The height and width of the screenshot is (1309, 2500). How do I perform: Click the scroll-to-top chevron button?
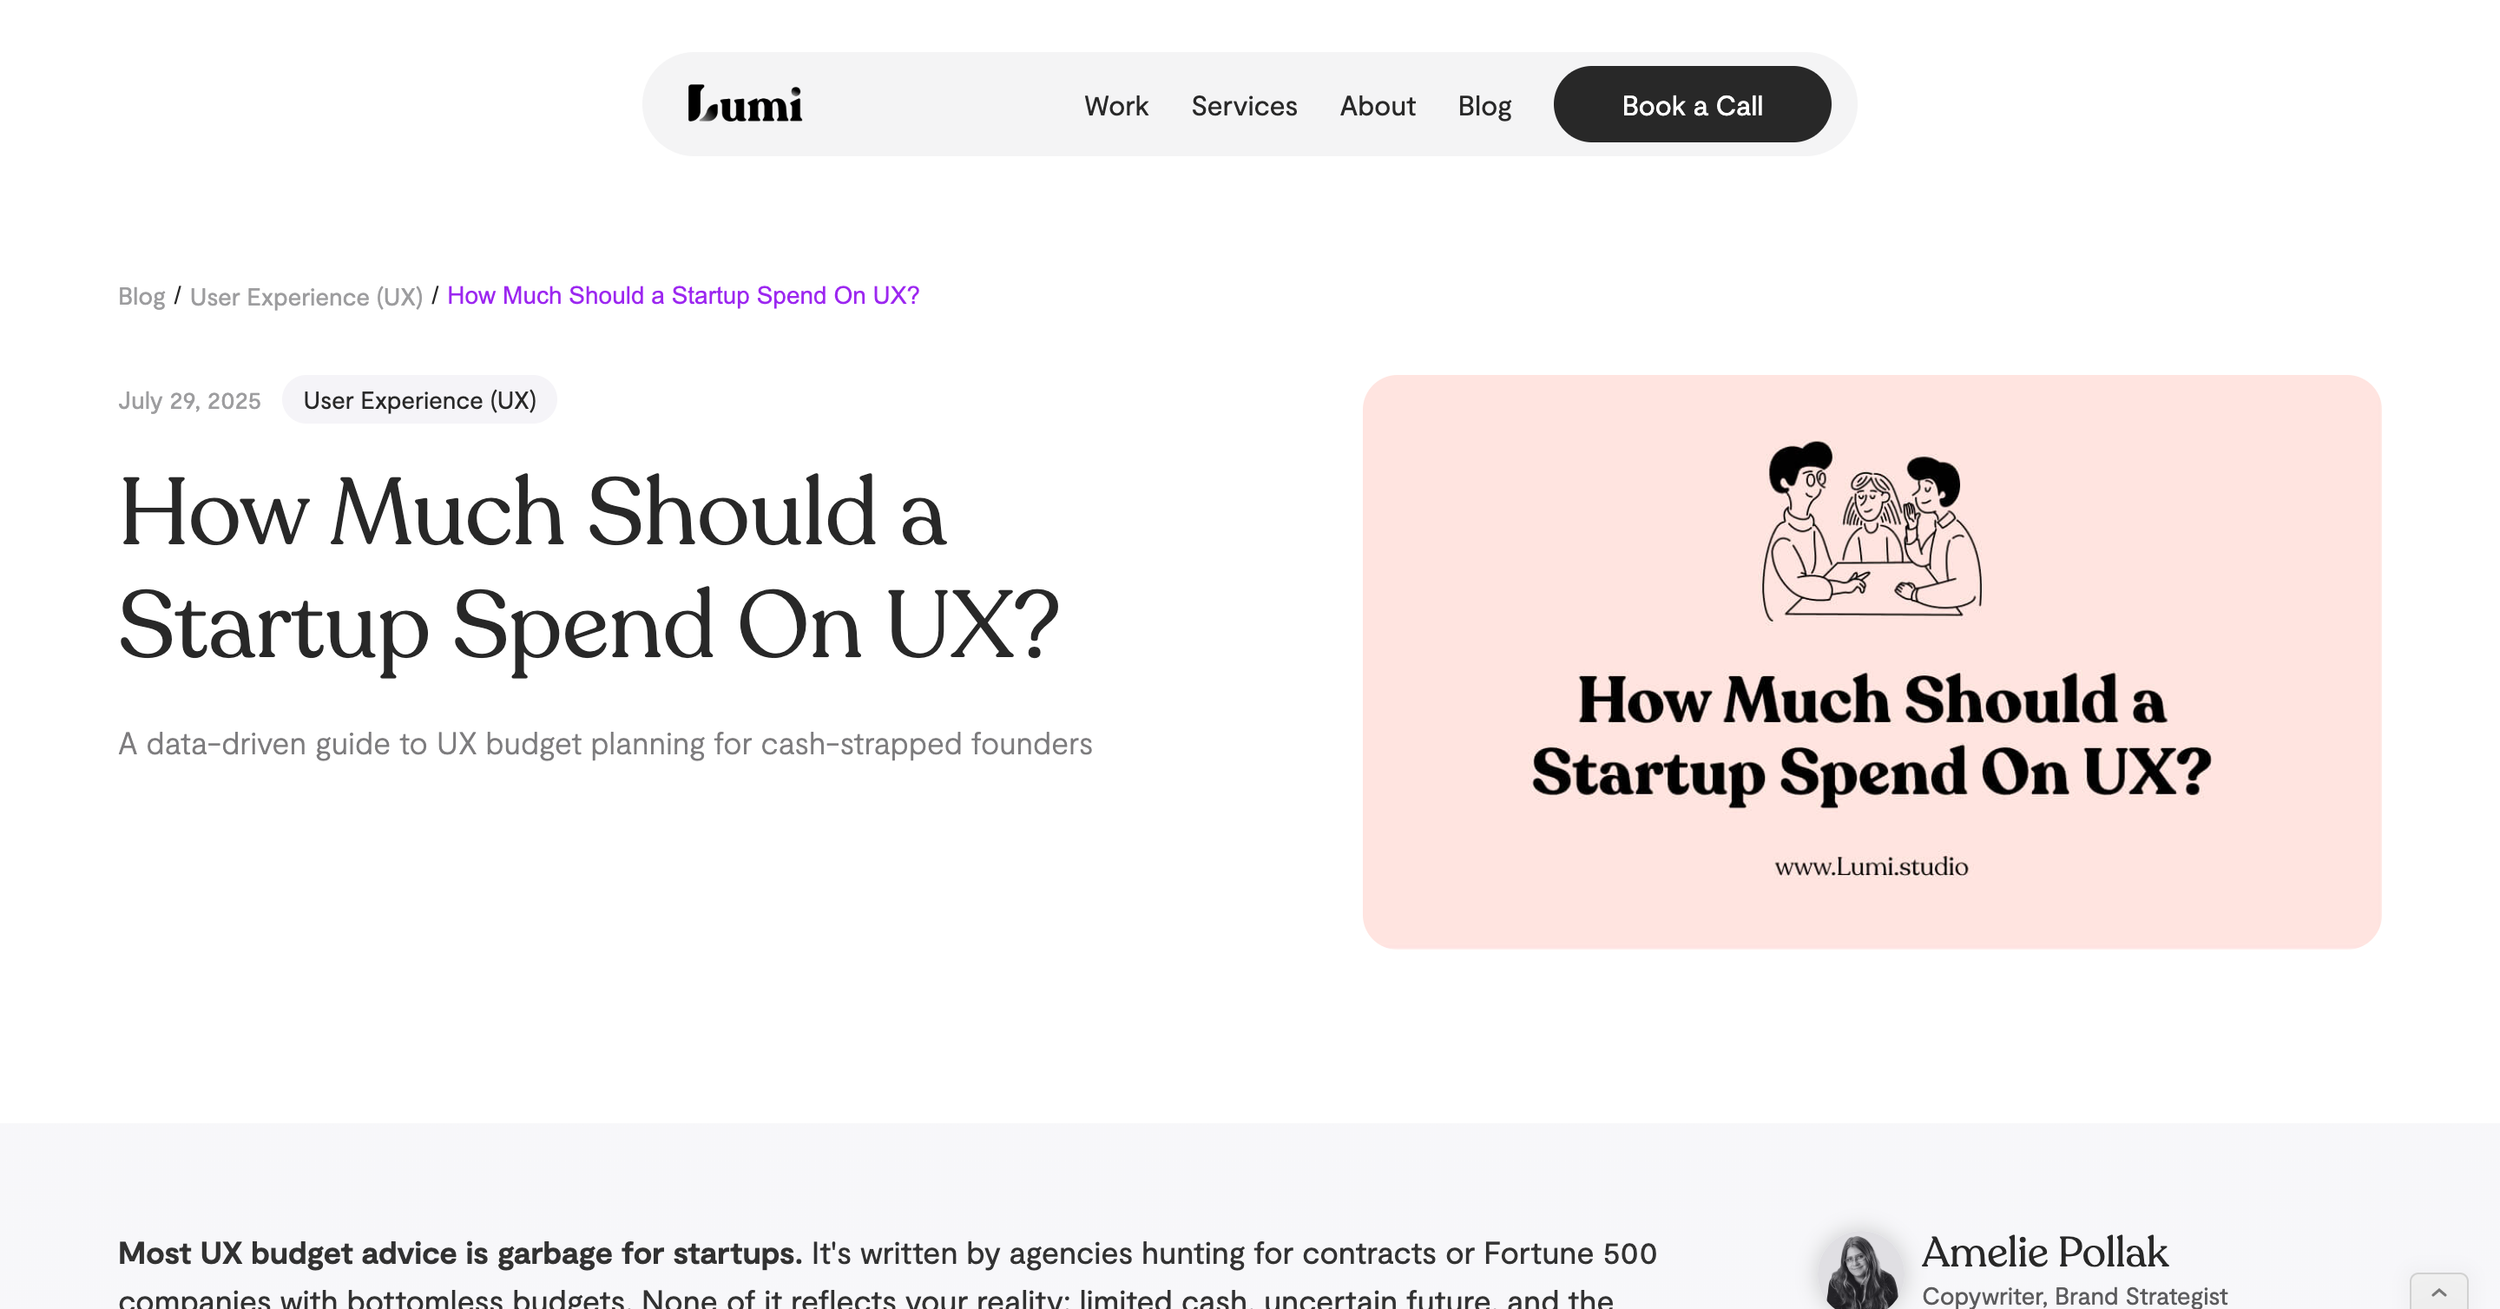[2438, 1293]
